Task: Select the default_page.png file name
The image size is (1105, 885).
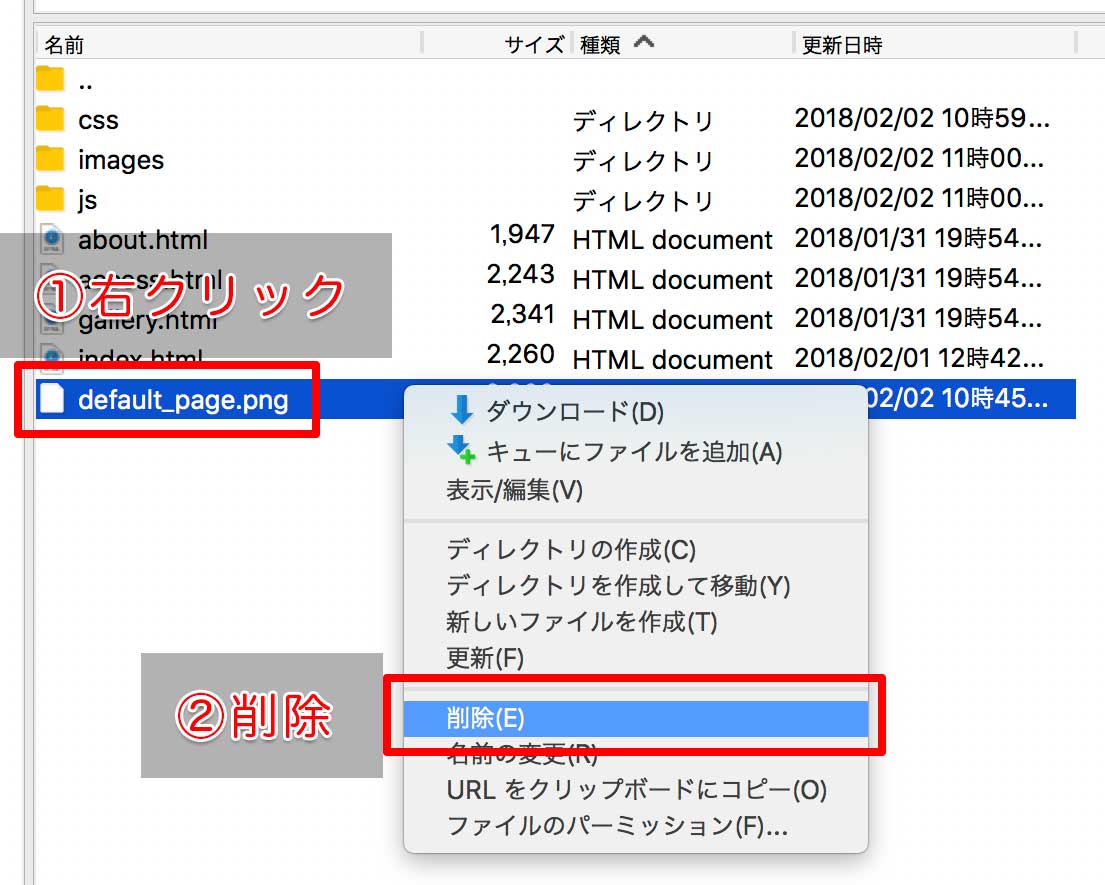Action: (183, 400)
